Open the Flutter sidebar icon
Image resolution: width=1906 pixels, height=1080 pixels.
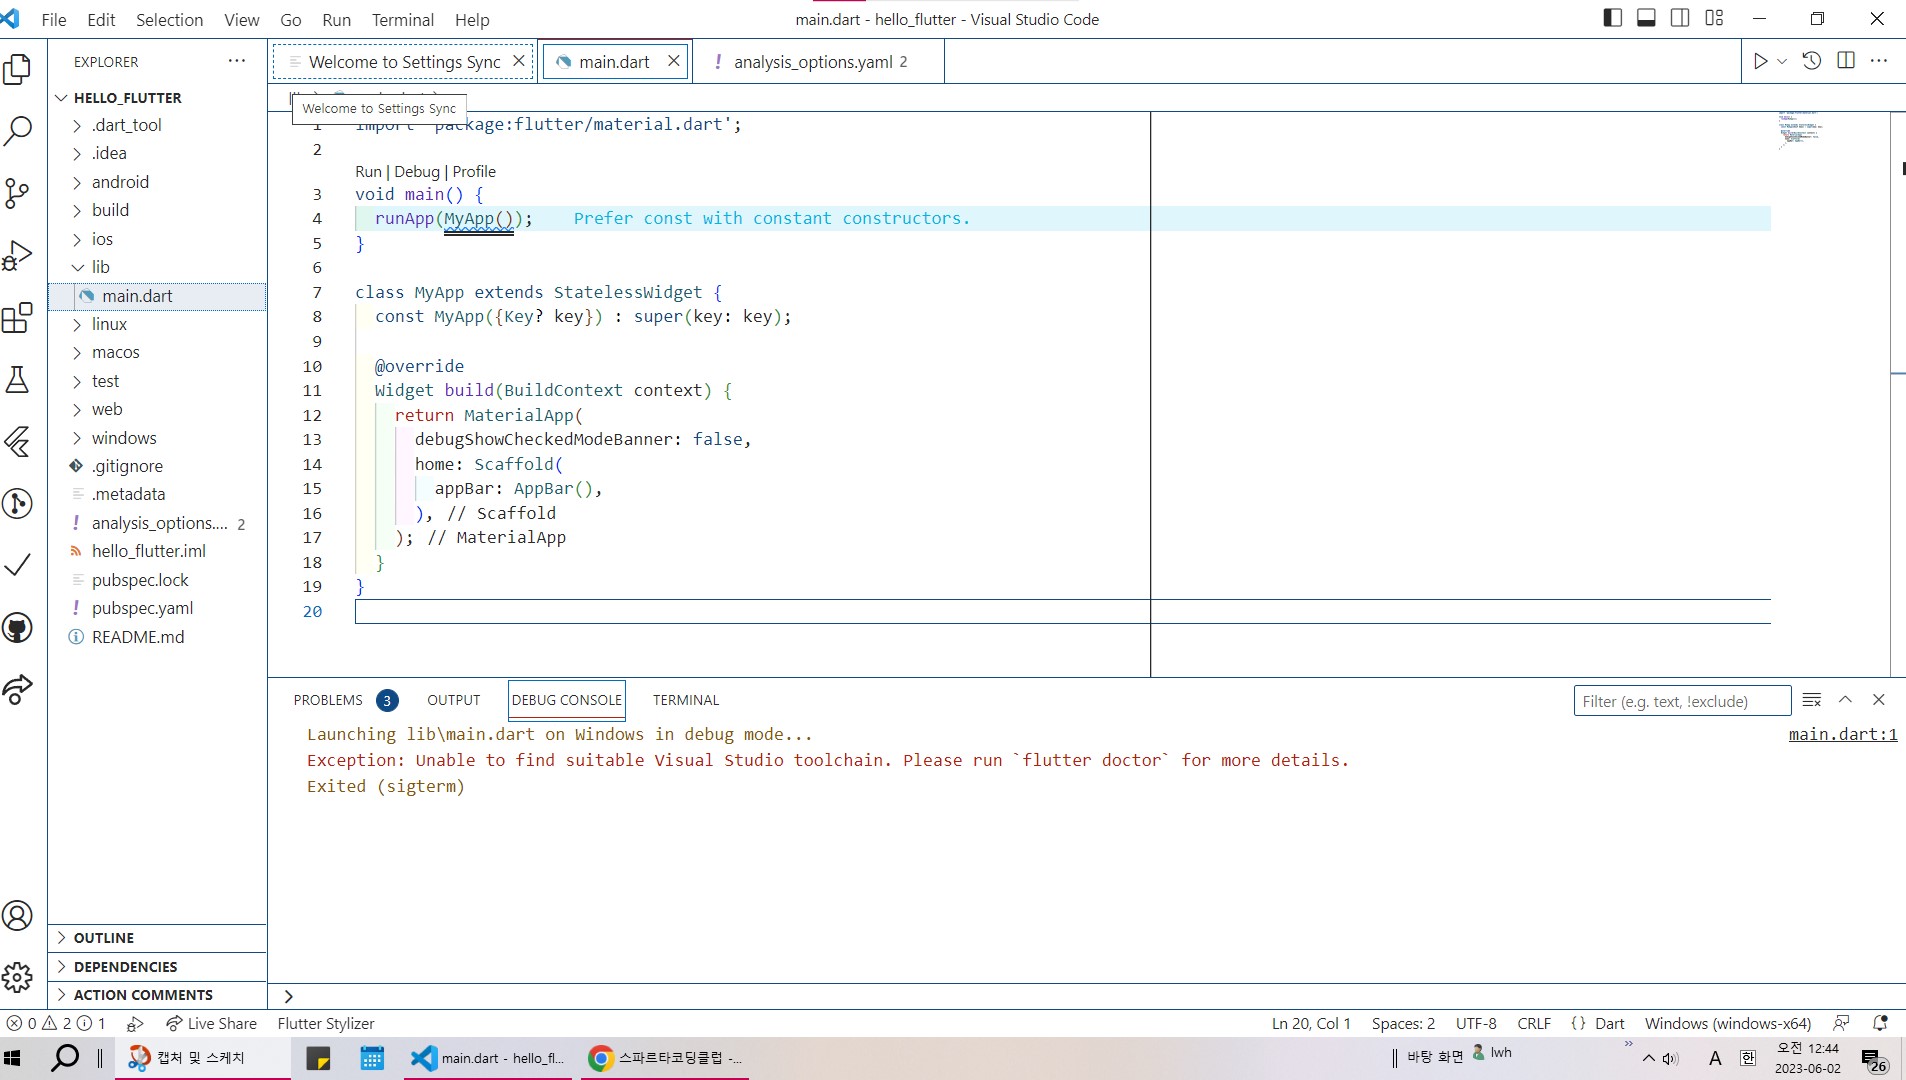pyautogui.click(x=18, y=442)
